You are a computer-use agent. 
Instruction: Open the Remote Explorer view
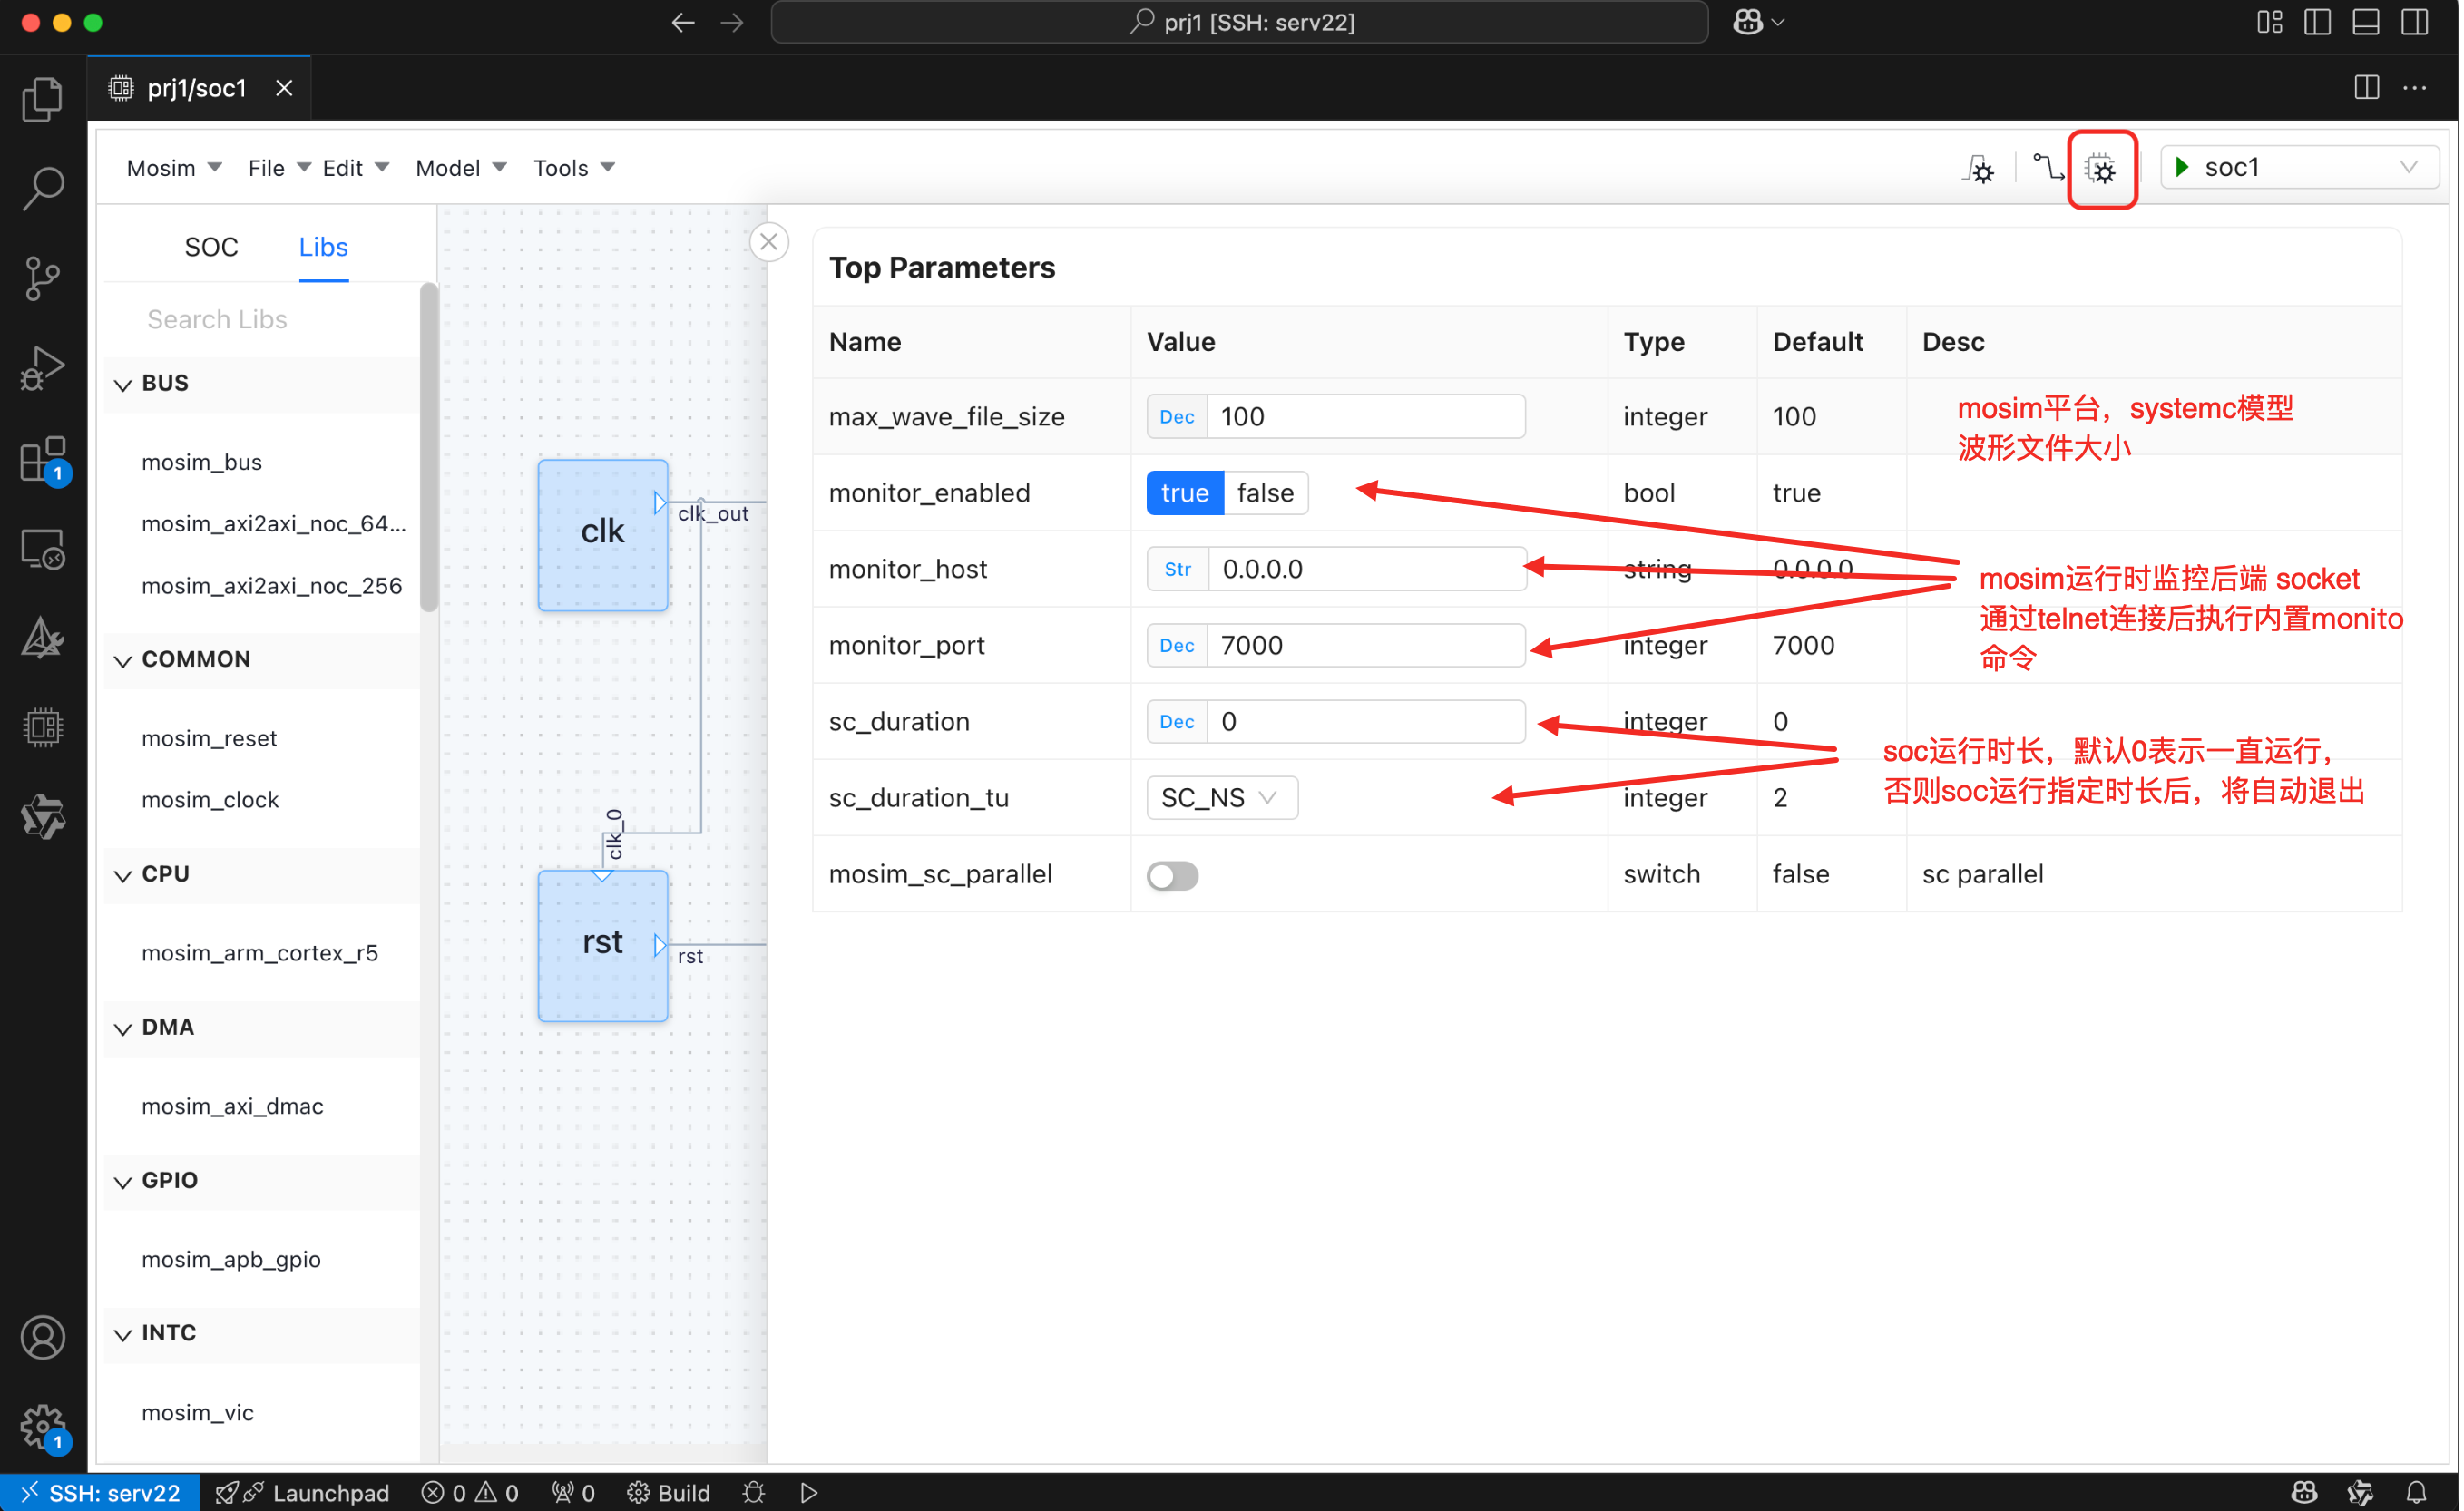[42, 550]
